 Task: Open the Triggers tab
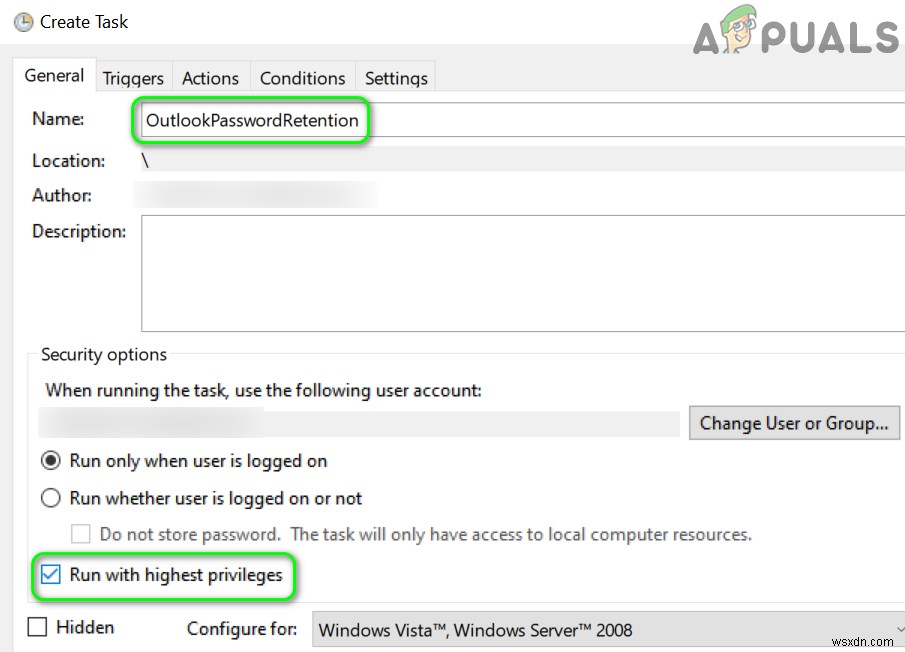click(133, 78)
